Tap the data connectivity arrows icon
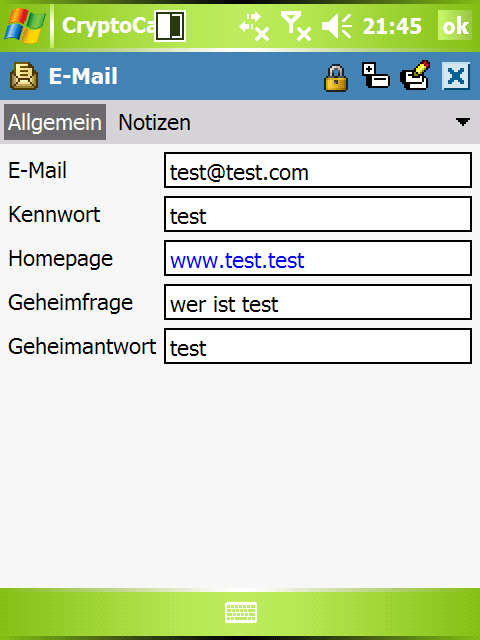Image resolution: width=480 pixels, height=640 pixels. pyautogui.click(x=254, y=27)
